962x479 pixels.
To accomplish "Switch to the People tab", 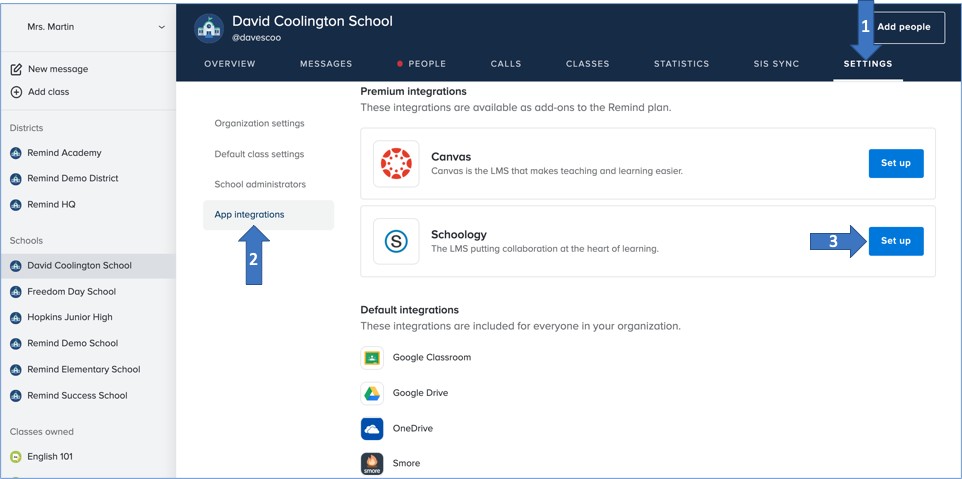I will [427, 64].
